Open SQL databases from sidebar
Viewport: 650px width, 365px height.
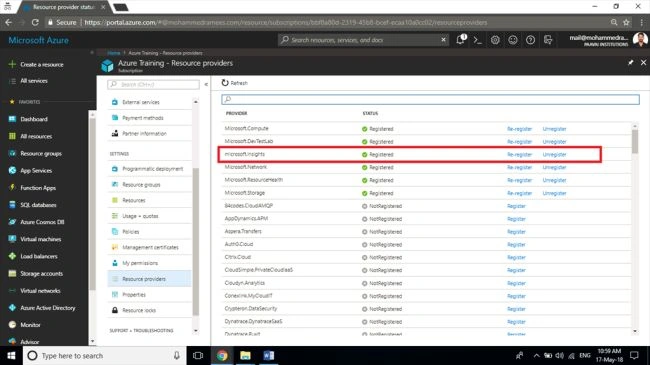click(38, 205)
